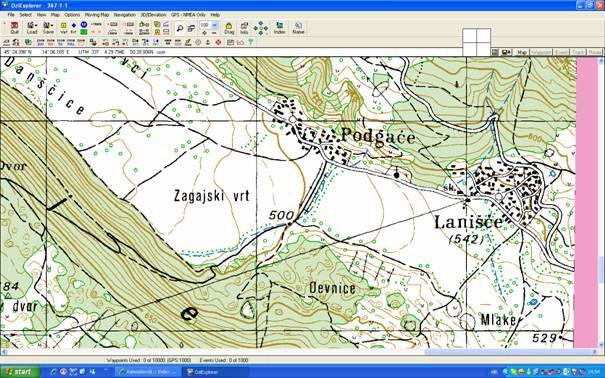The width and height of the screenshot is (605, 378).
Task: Click the Windows start button
Action: tap(20, 372)
